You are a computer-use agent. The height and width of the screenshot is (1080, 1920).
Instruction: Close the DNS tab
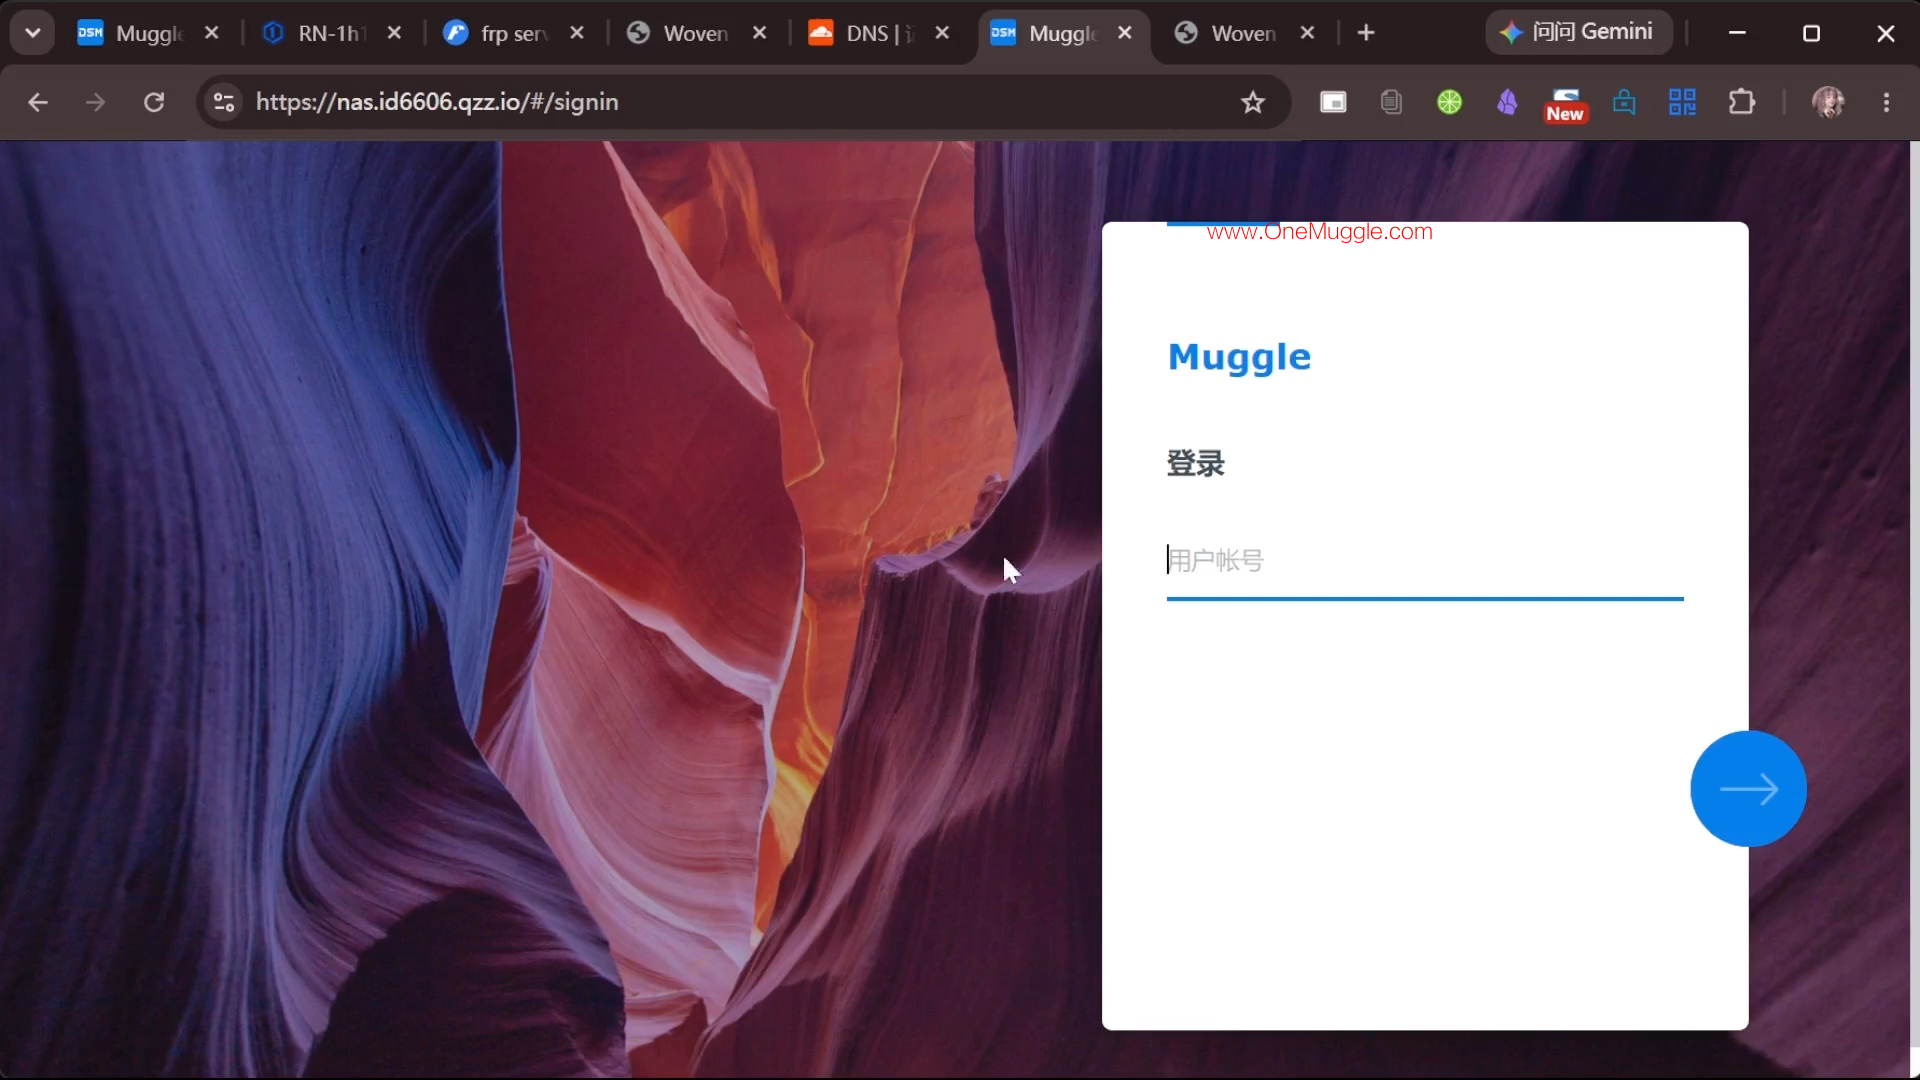942,33
